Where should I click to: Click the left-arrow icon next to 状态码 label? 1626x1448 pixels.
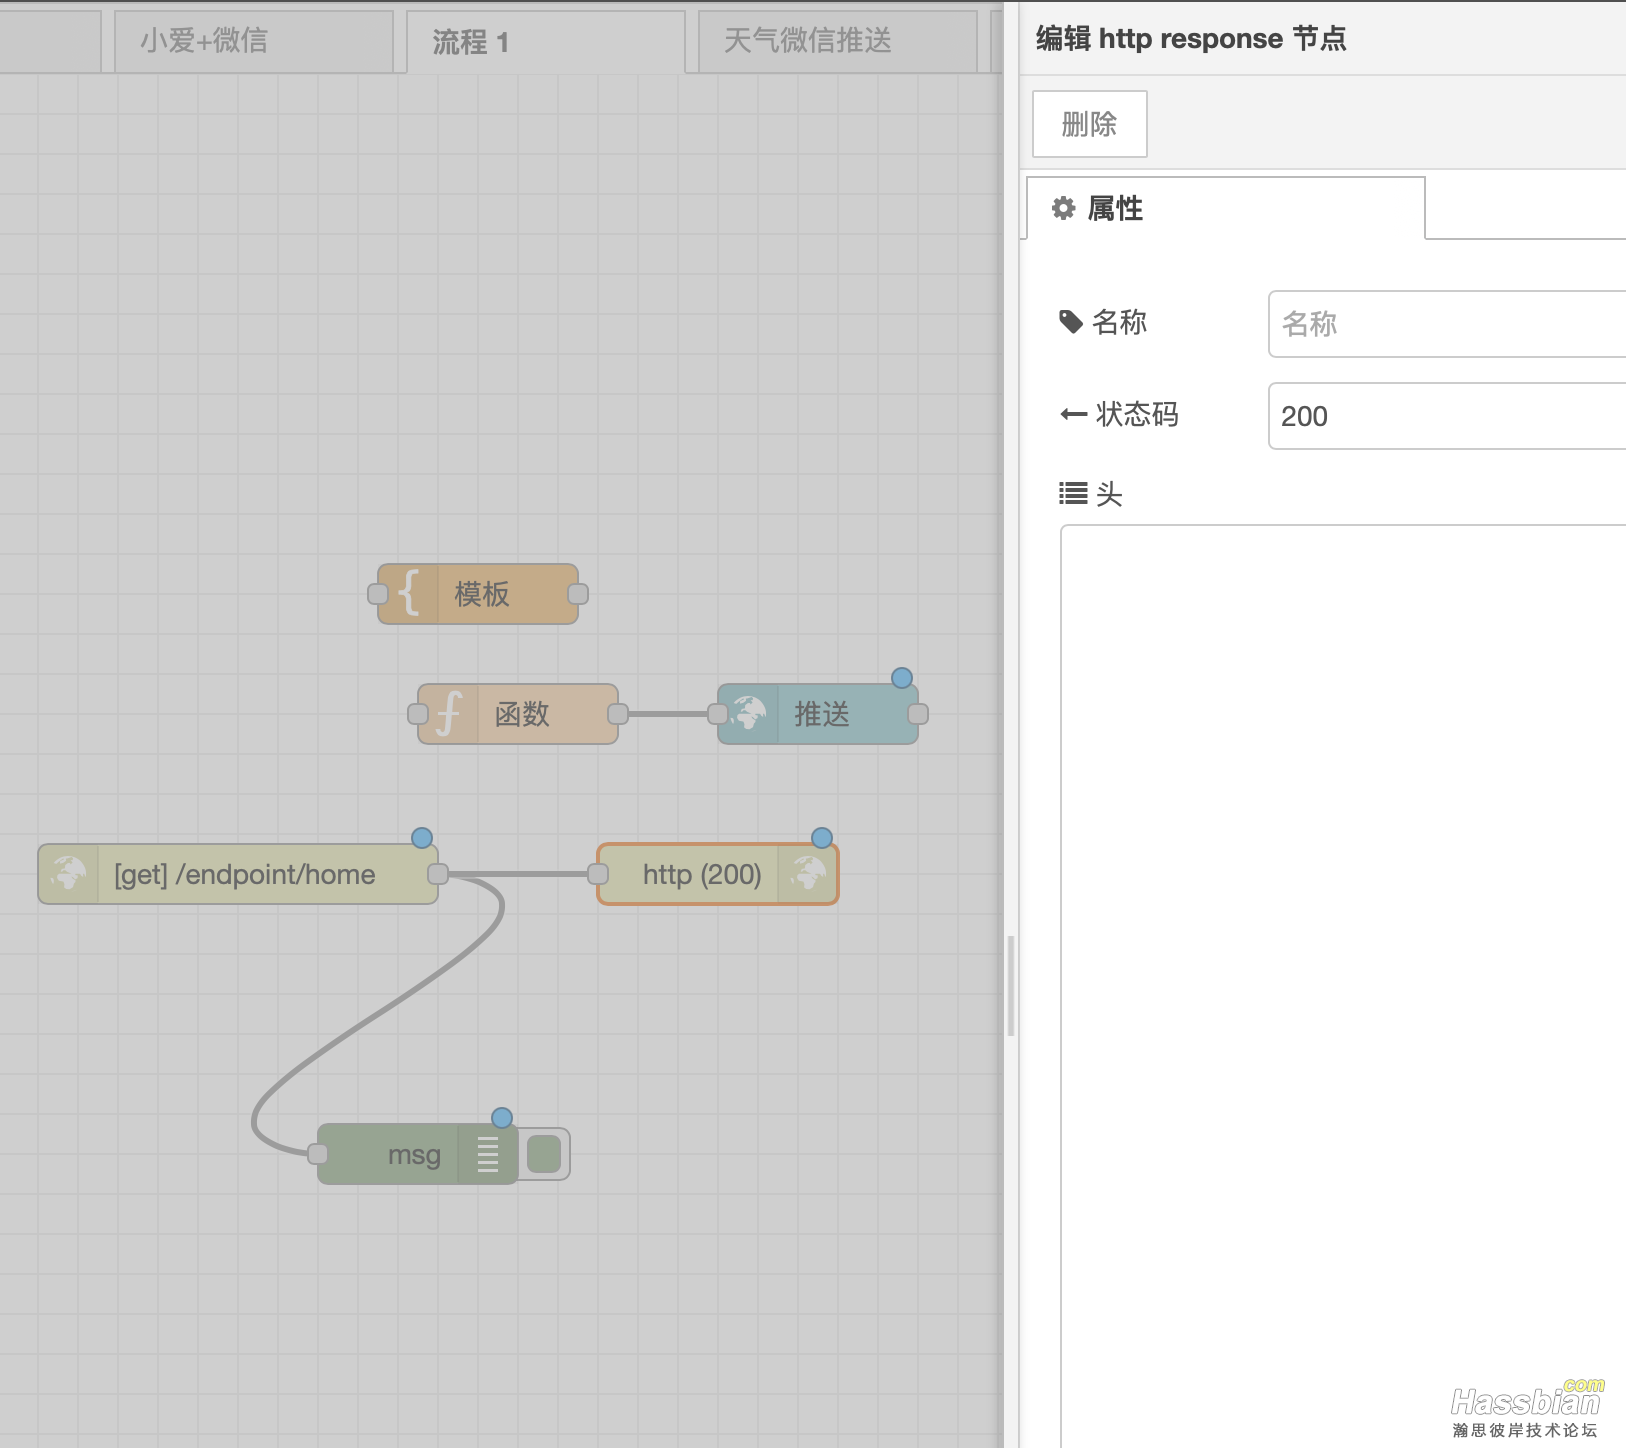point(1074,414)
